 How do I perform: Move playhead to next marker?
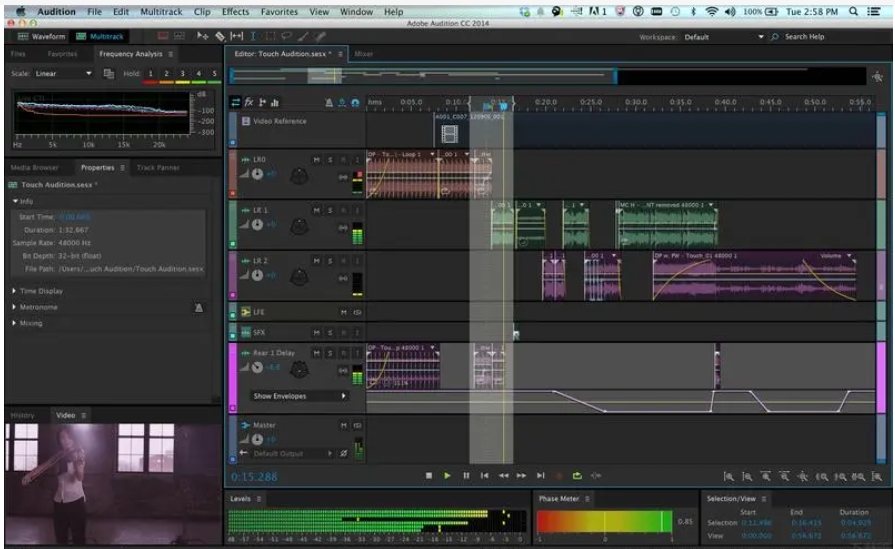[x=540, y=475]
